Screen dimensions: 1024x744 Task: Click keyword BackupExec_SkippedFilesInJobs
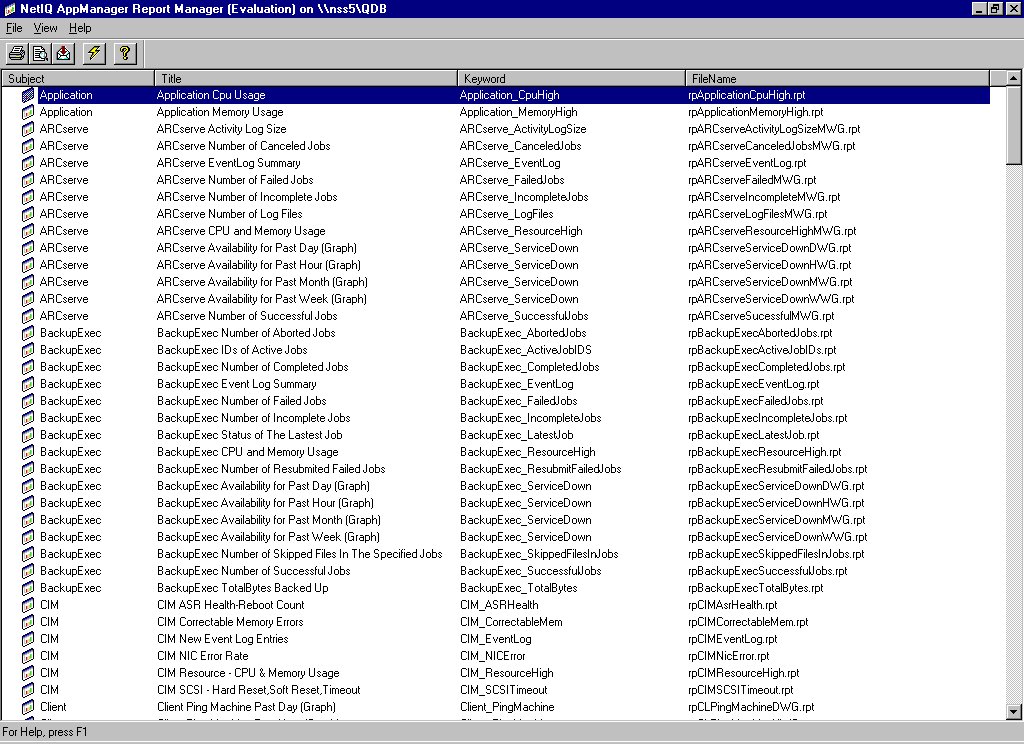point(539,554)
